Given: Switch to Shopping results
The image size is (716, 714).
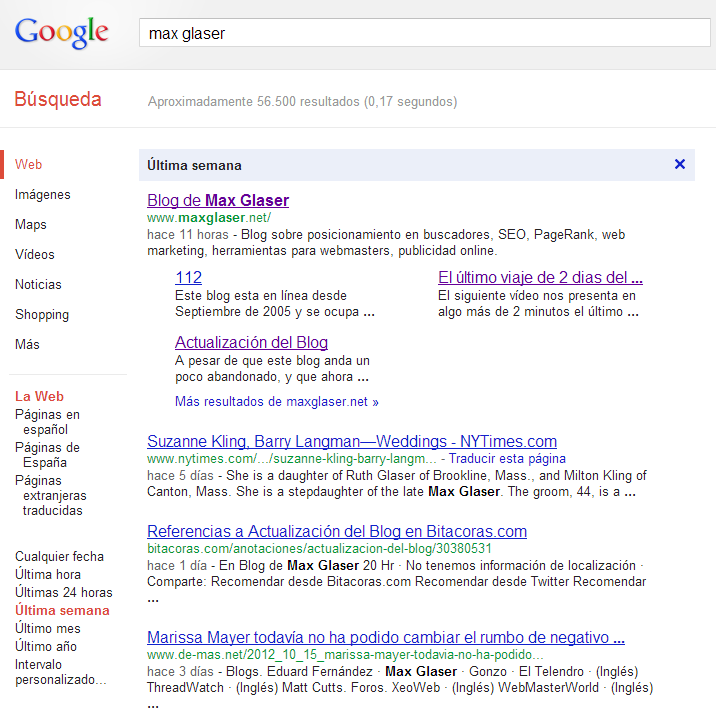Looking at the screenshot, I should (x=42, y=315).
